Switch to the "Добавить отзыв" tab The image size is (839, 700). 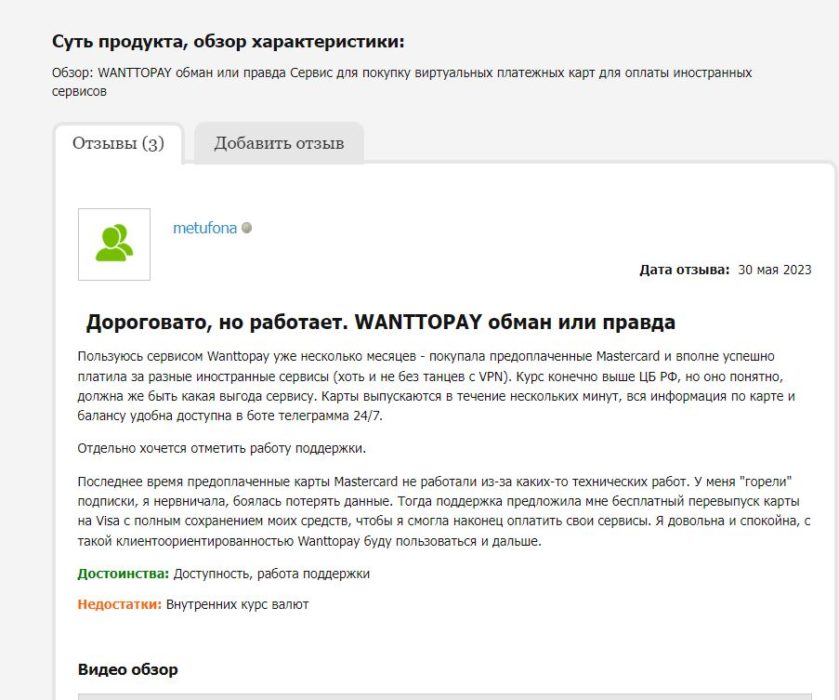[x=279, y=143]
